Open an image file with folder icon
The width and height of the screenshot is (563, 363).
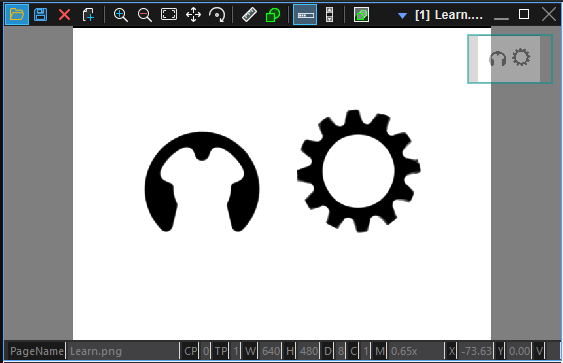(17, 15)
